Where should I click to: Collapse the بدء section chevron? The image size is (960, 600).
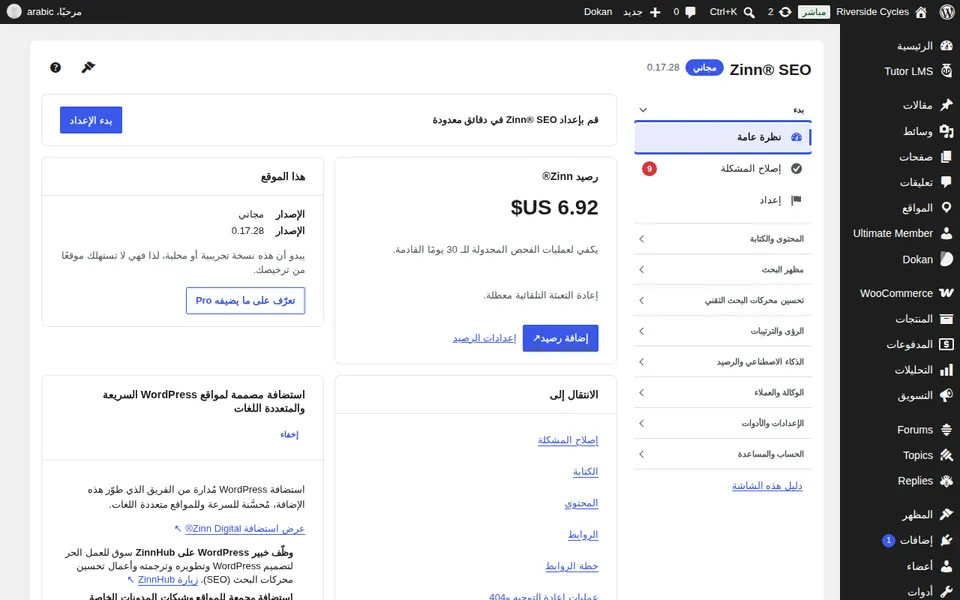click(x=643, y=110)
